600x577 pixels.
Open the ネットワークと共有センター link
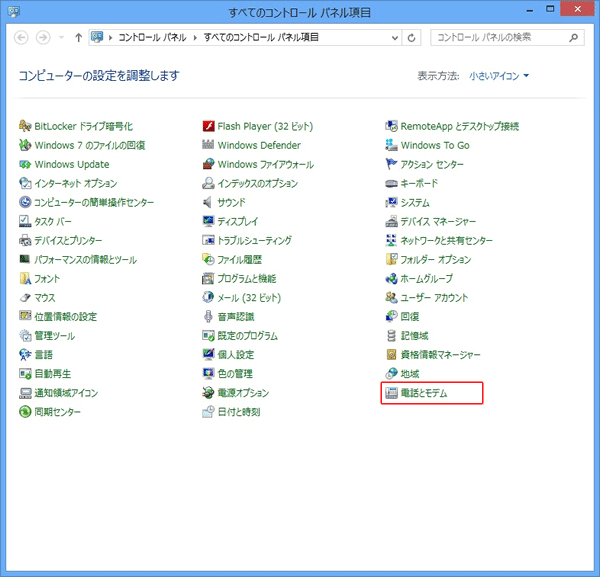(x=446, y=240)
